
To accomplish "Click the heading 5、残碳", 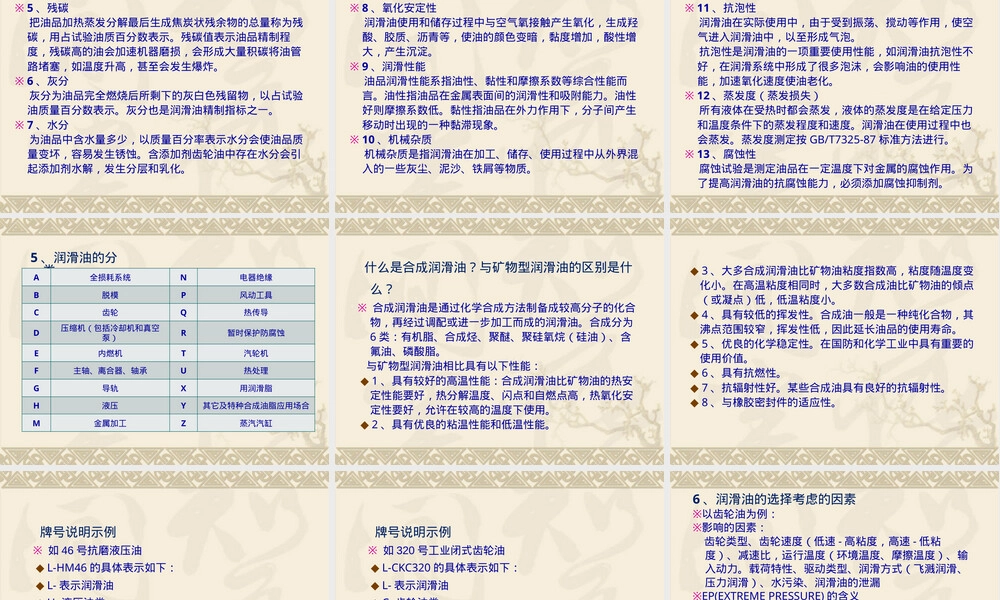I will [x=47, y=8].
